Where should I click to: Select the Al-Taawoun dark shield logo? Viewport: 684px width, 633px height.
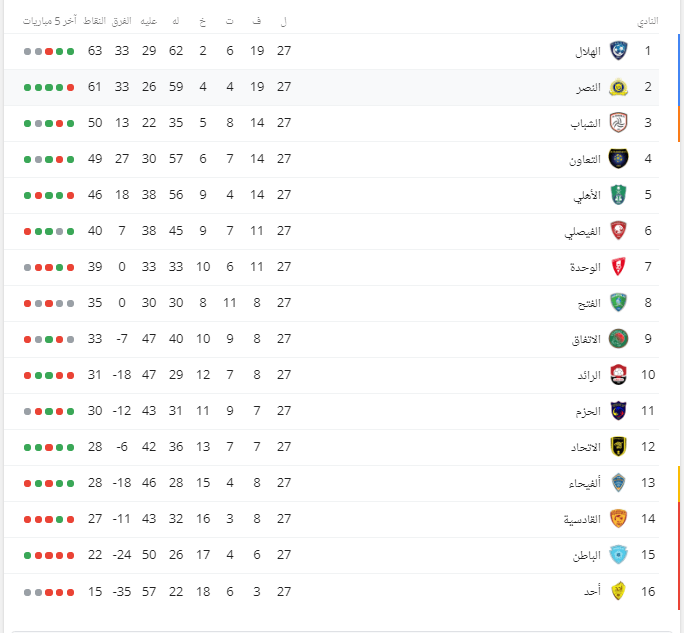(618, 159)
